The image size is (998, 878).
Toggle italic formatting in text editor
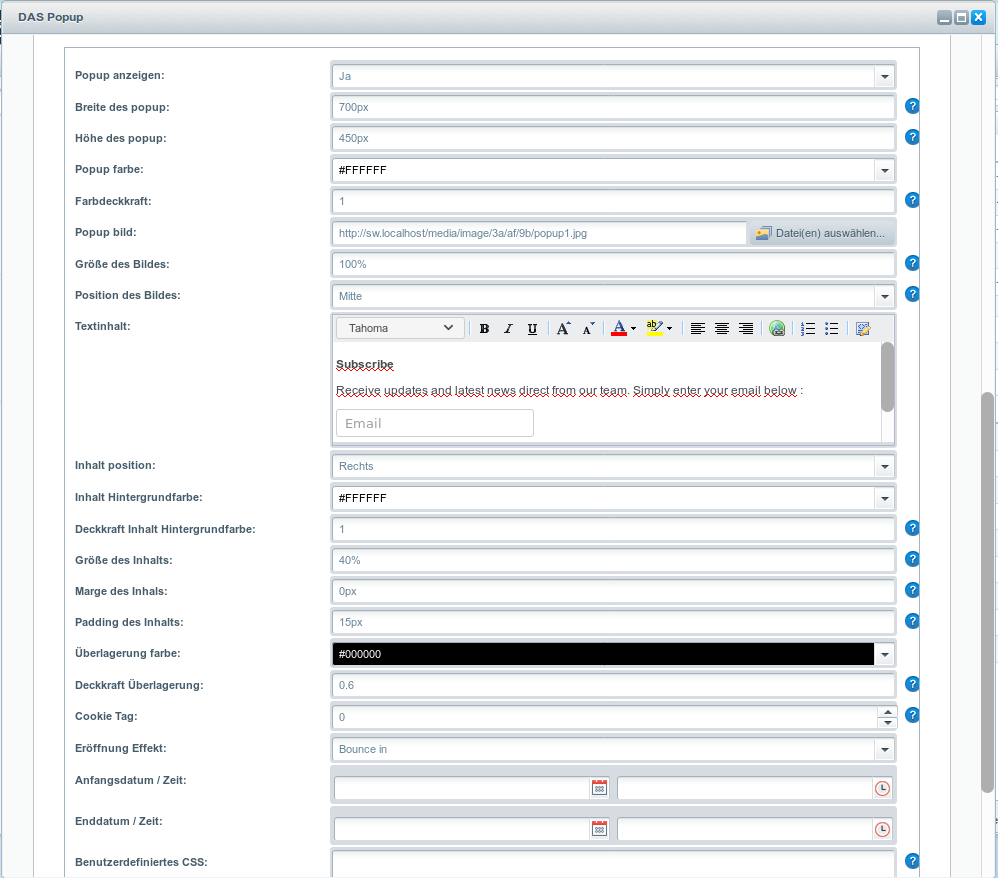pos(508,329)
